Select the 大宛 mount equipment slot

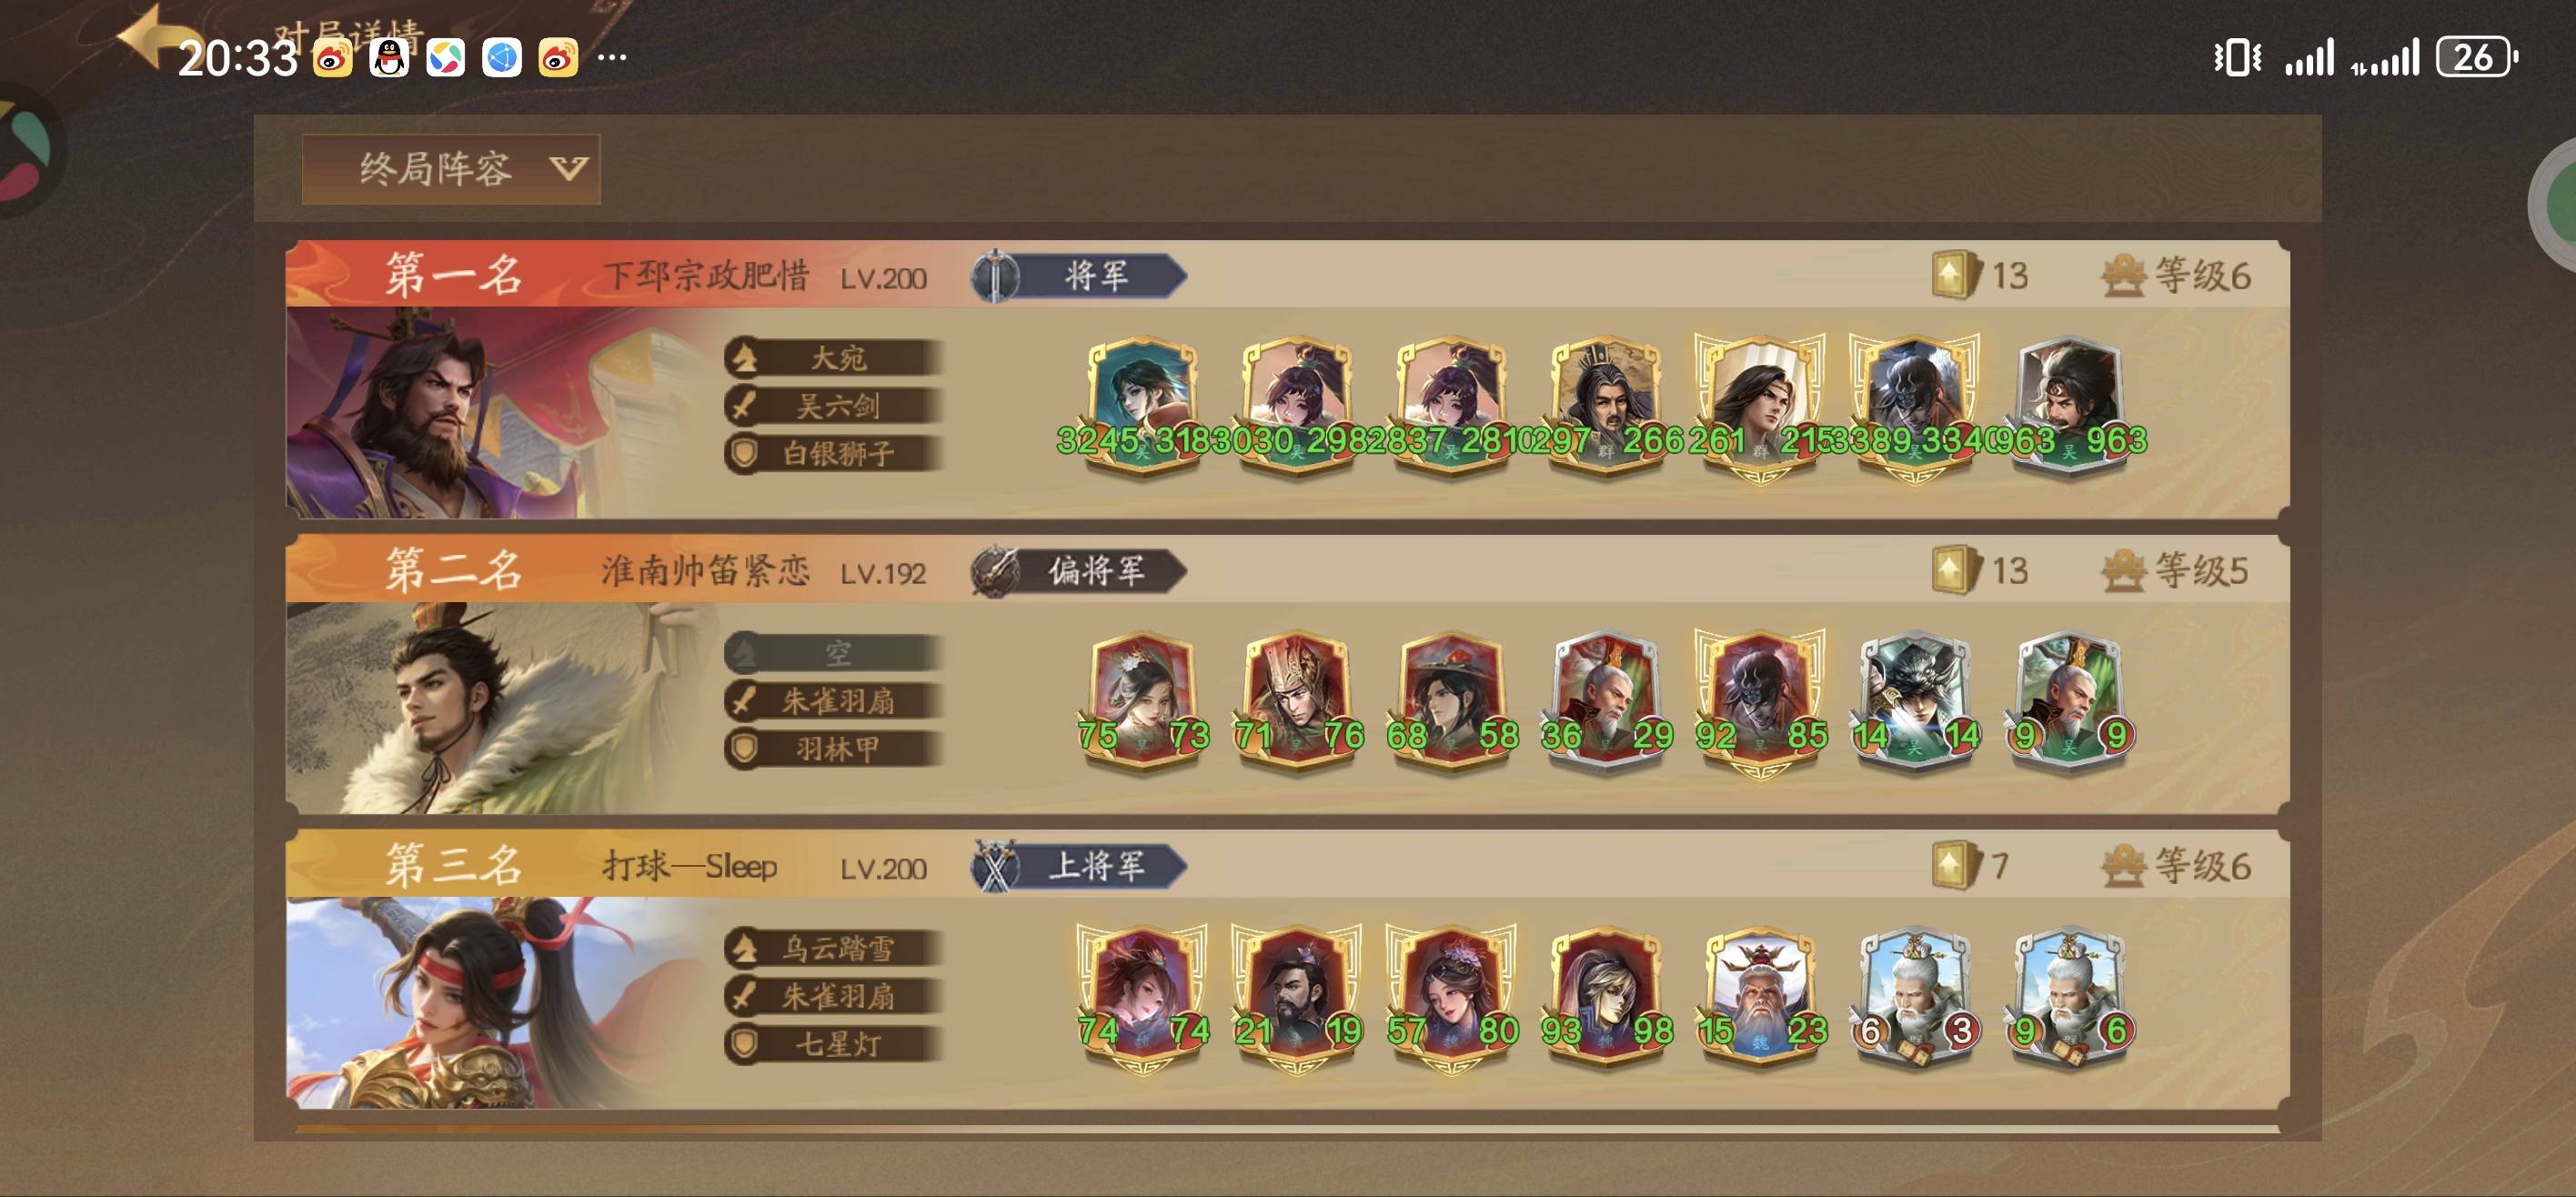click(834, 358)
